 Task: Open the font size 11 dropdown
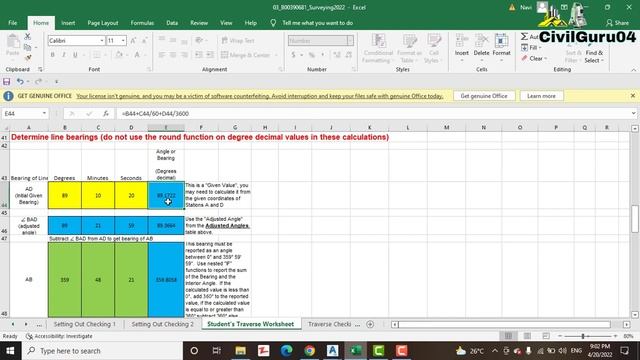pyautogui.click(x=123, y=40)
